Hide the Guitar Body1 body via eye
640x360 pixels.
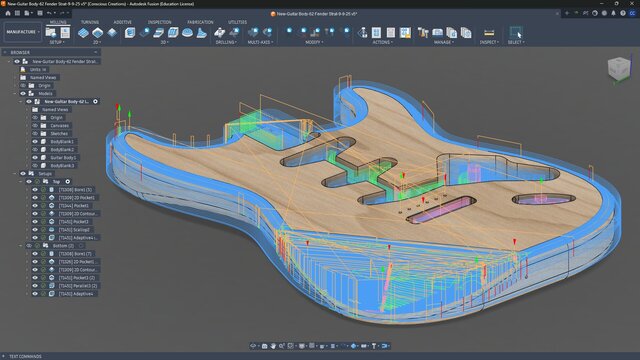(x=35, y=158)
